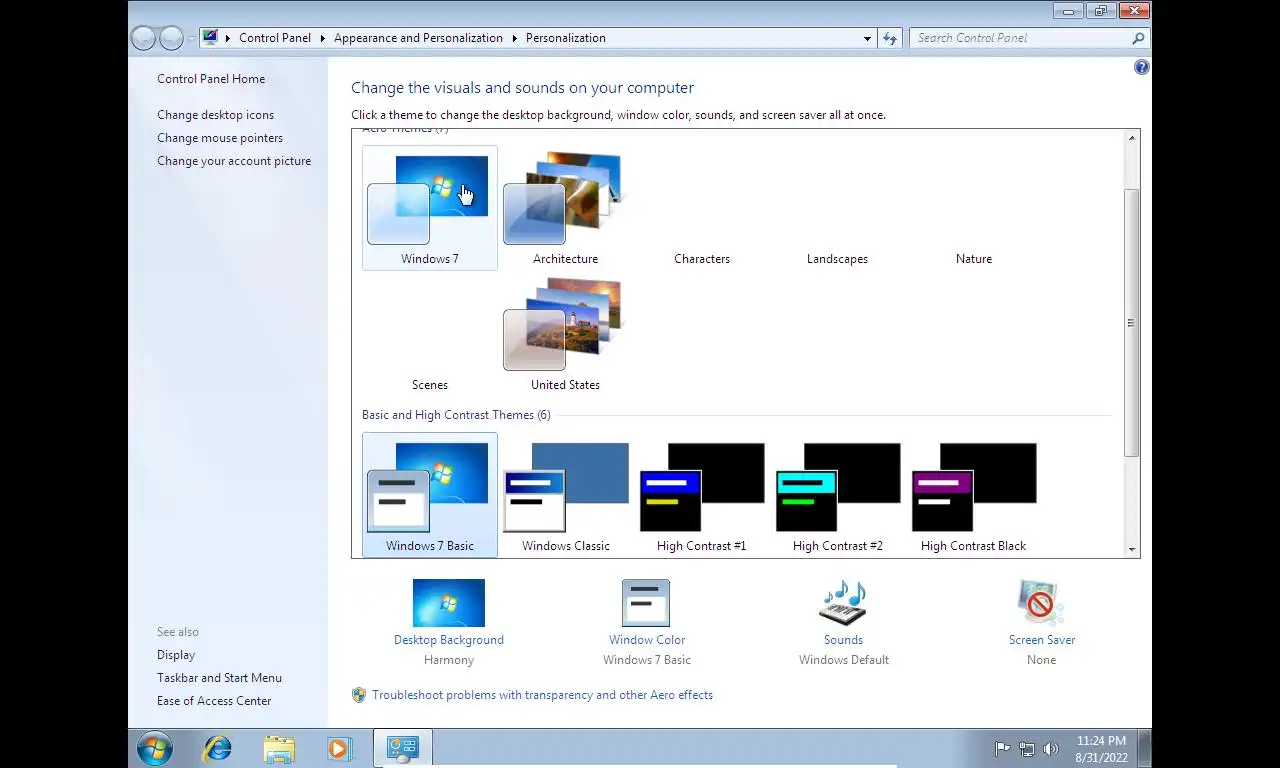Open Change your account picture
1280x768 pixels.
tap(234, 161)
